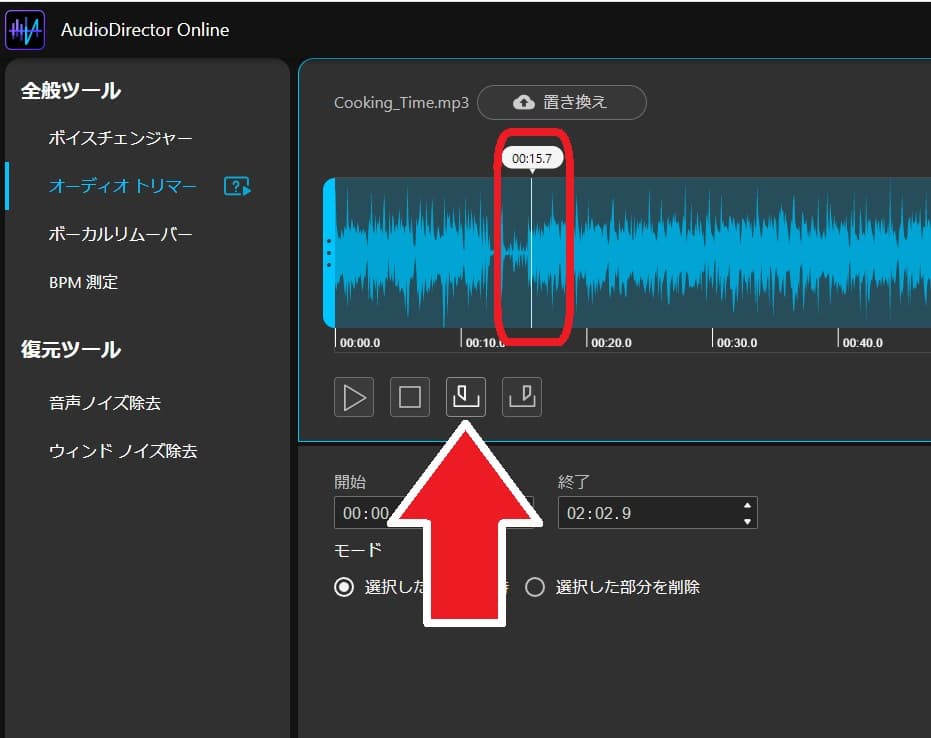
Task: Open the ウィンド ノイズ除去 tool
Action: [123, 451]
